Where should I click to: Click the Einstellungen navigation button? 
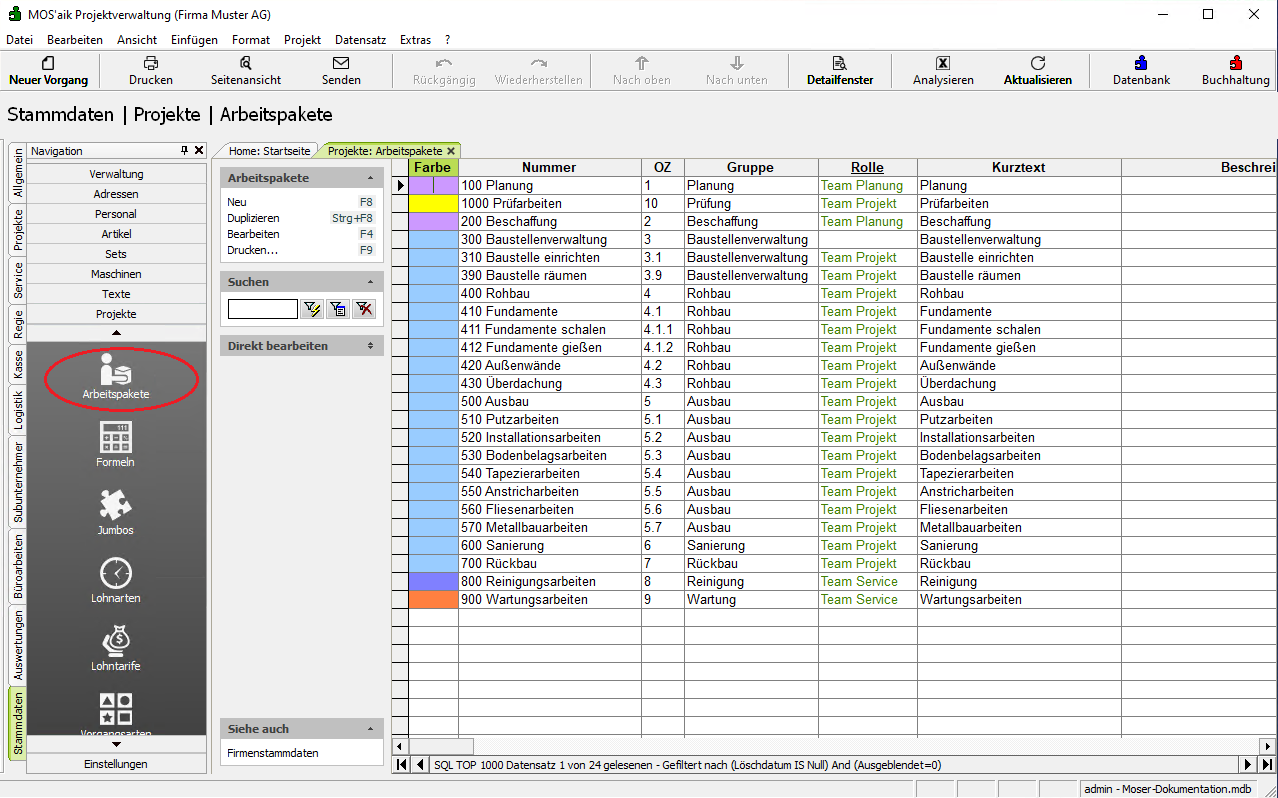tap(116, 764)
